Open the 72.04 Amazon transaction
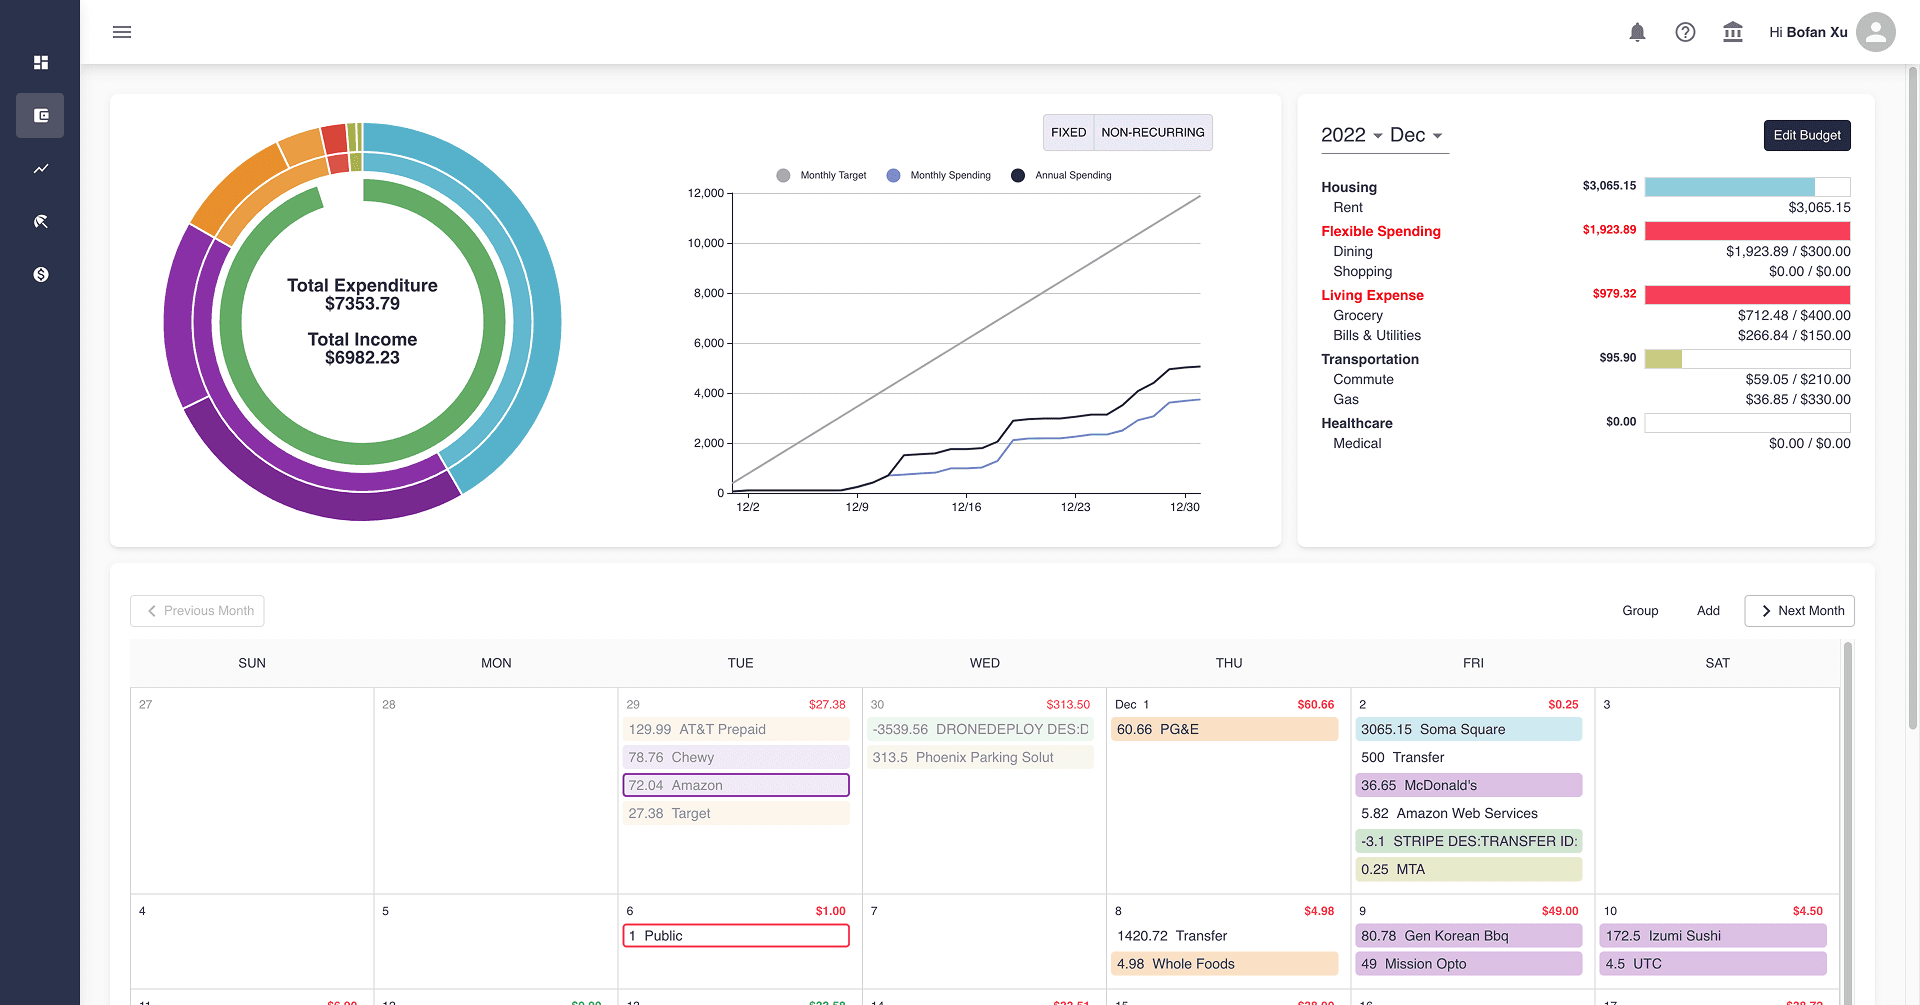 tap(736, 785)
